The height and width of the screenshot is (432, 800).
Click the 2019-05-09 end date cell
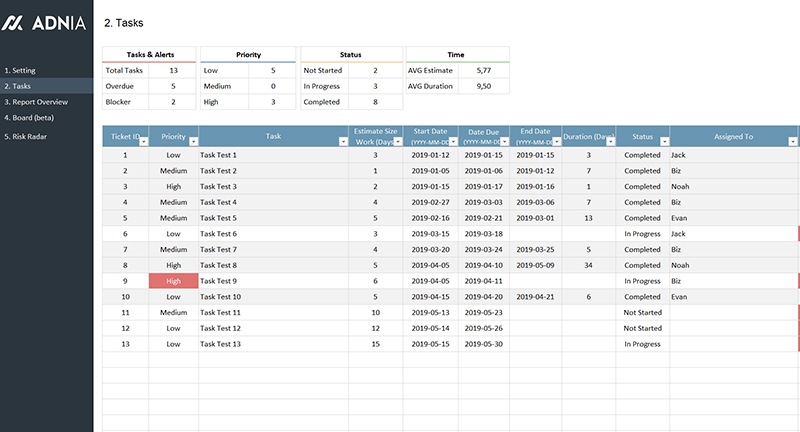(x=535, y=265)
